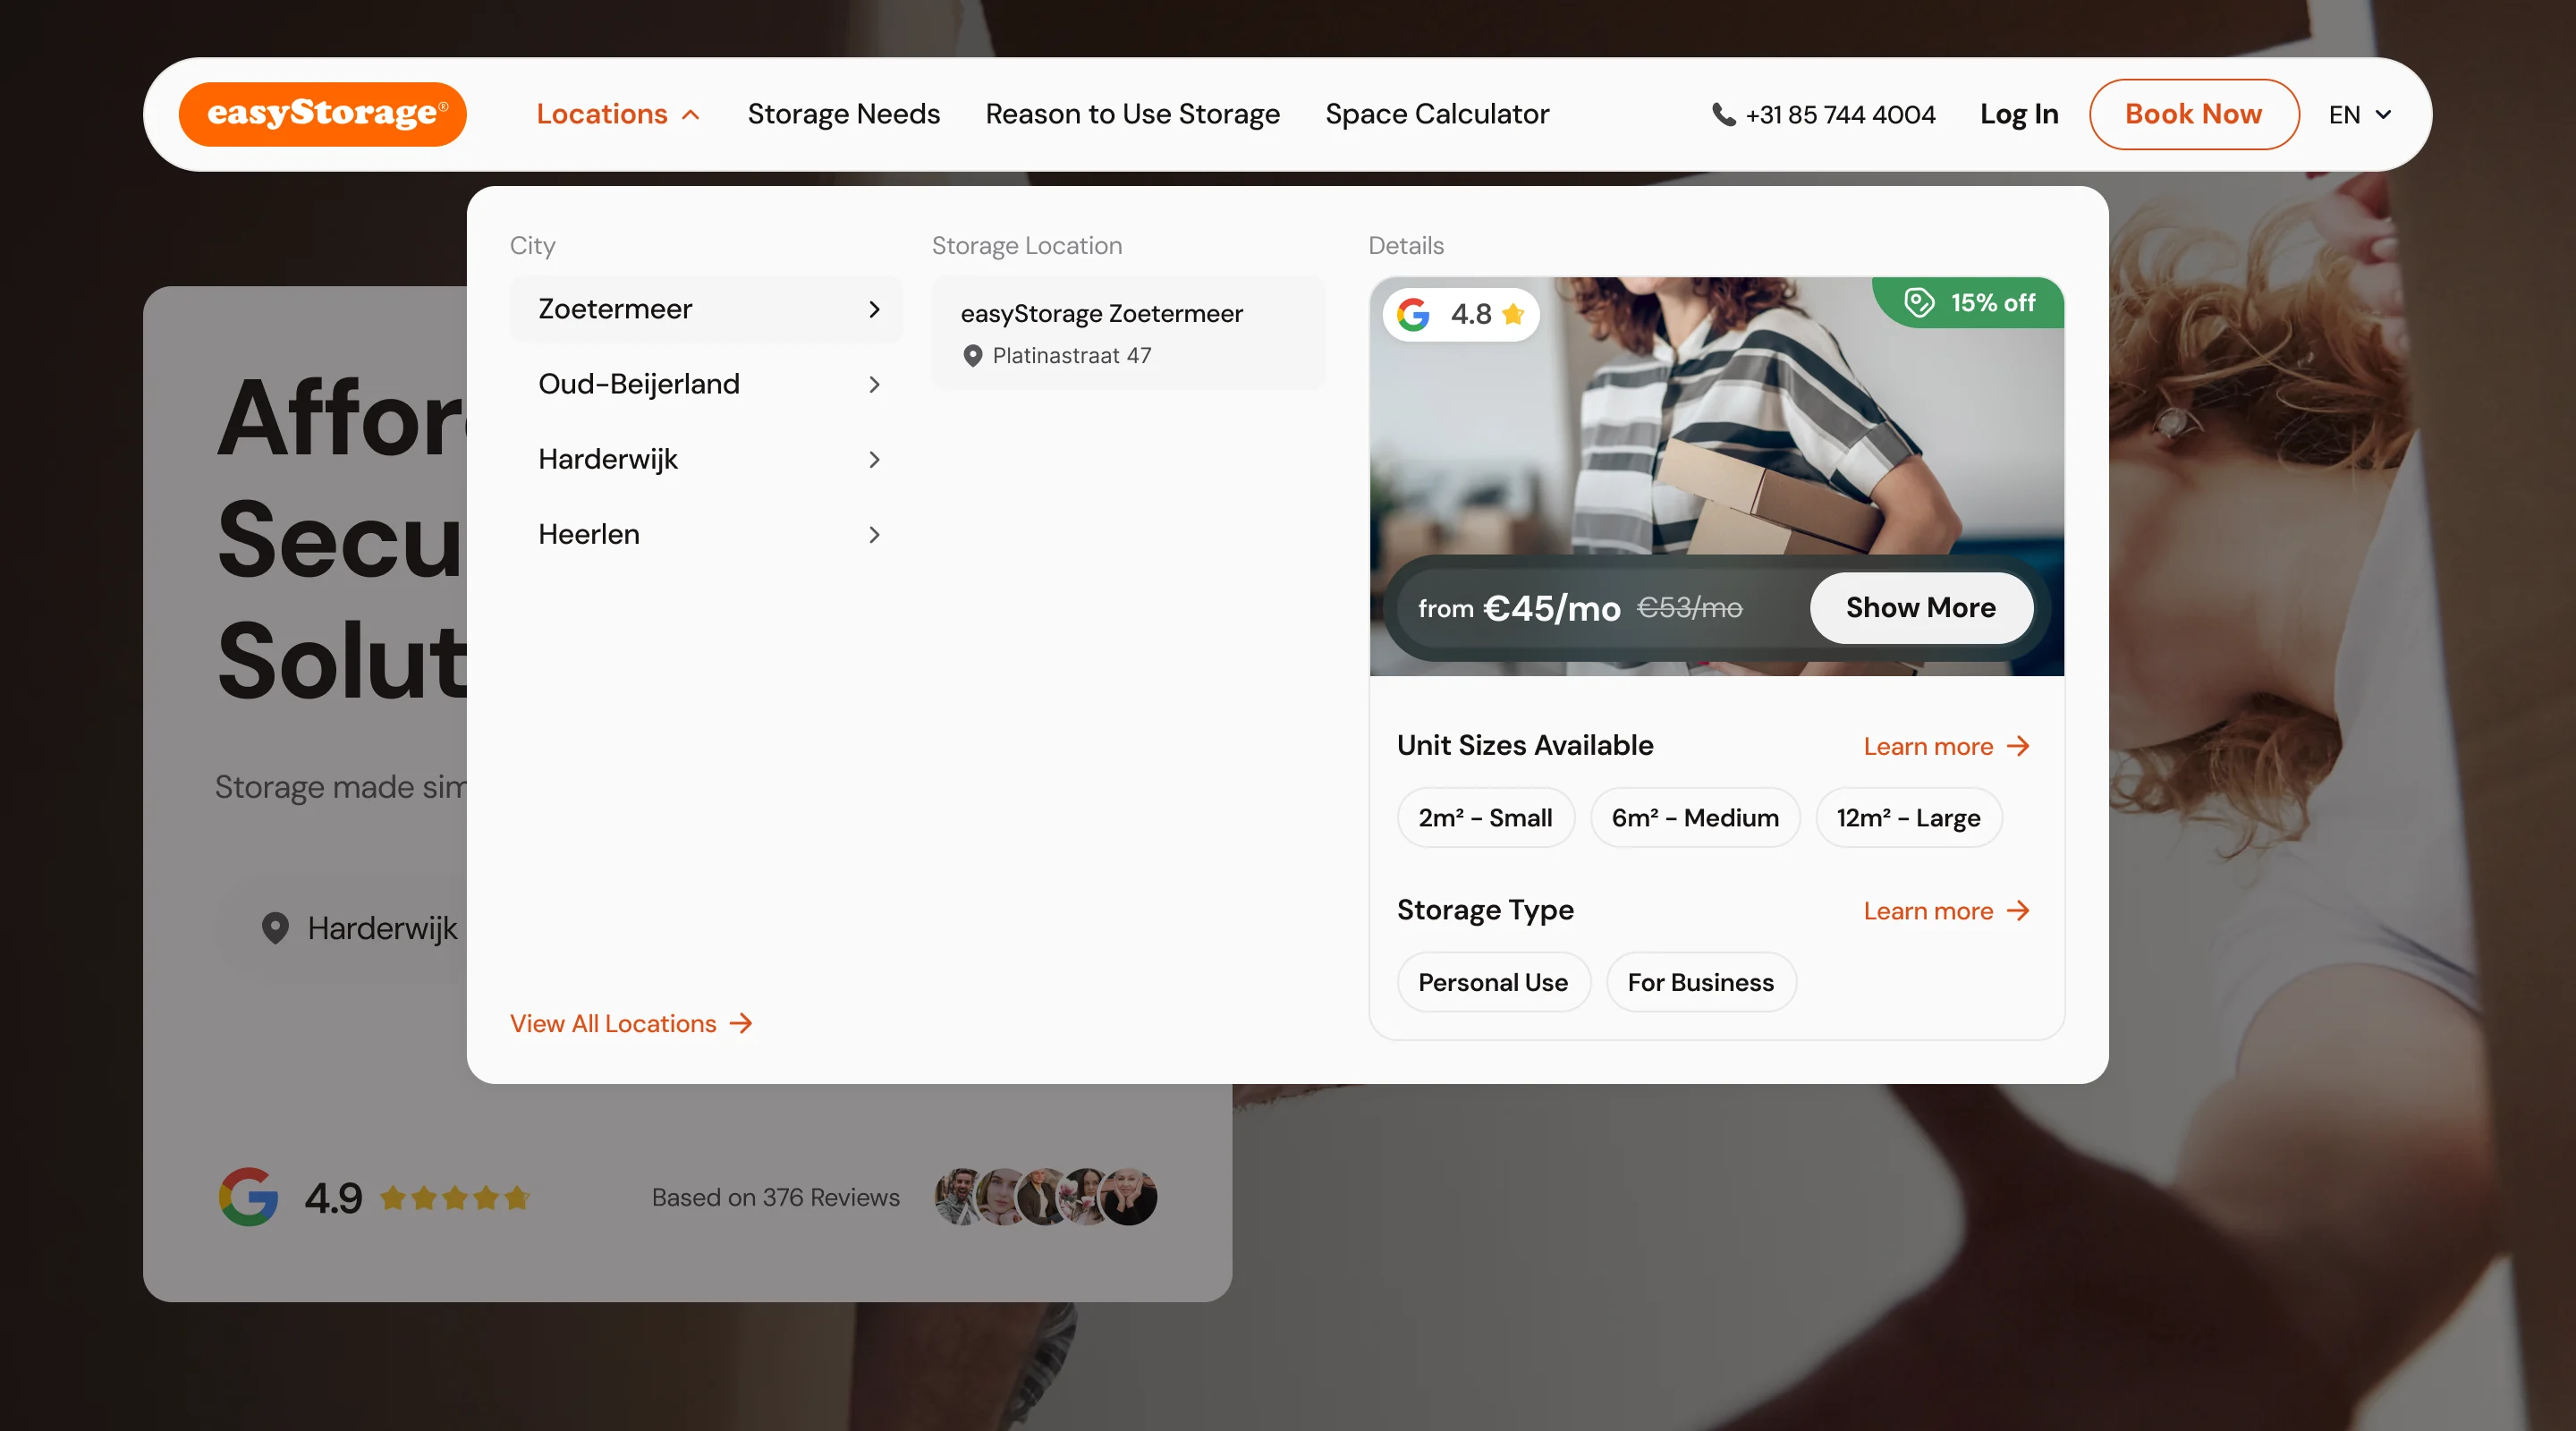Screen dimensions: 2576x1431
Task: Go to Space Calculator
Action: pyautogui.click(x=1437, y=114)
